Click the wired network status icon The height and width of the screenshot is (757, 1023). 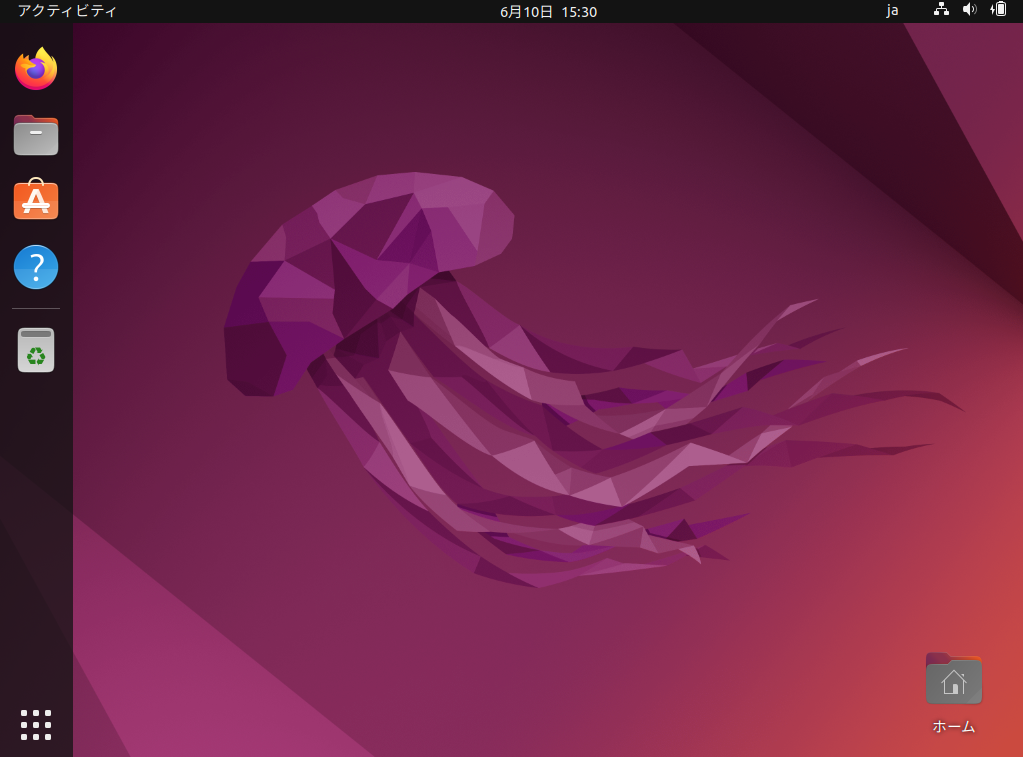[x=941, y=9]
